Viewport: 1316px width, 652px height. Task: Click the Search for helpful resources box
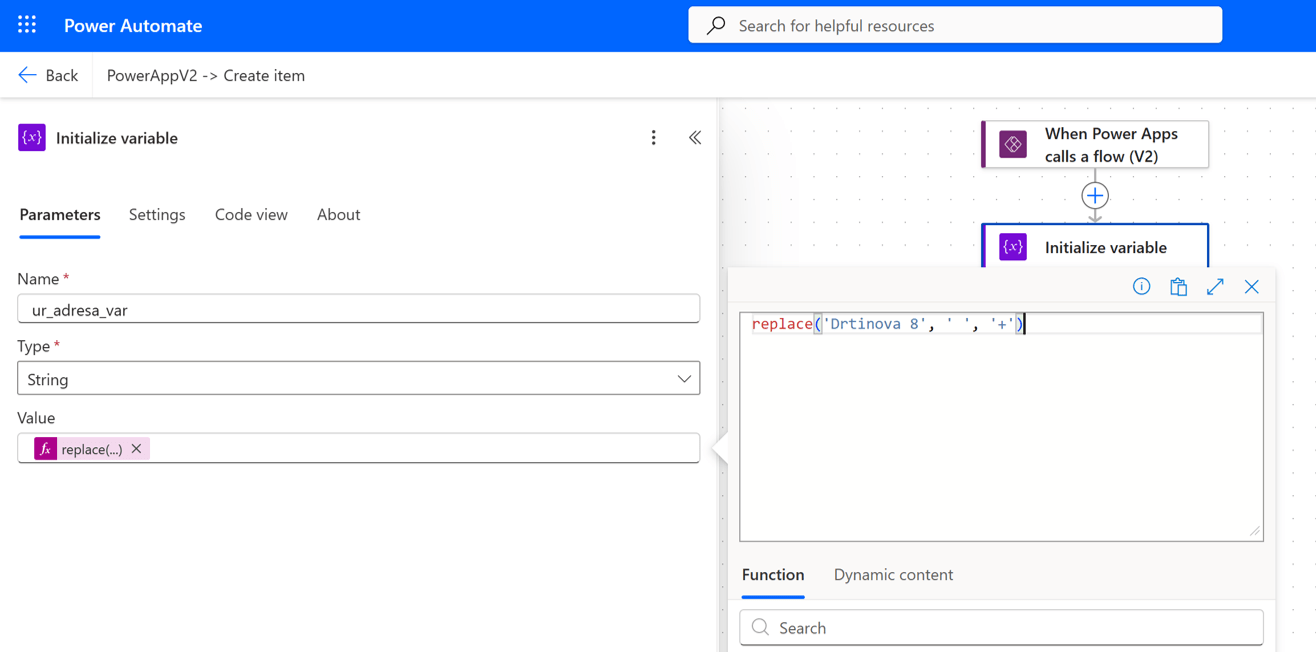point(955,26)
